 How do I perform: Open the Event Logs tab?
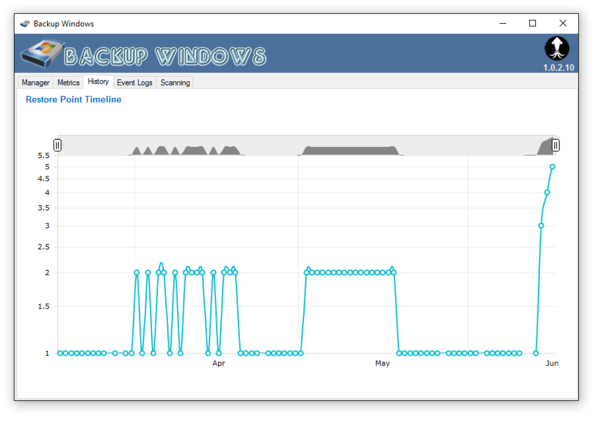tap(135, 83)
